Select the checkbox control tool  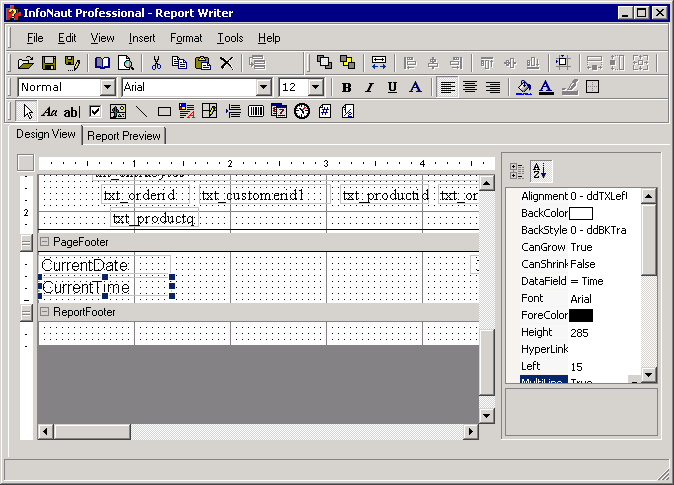(95, 112)
